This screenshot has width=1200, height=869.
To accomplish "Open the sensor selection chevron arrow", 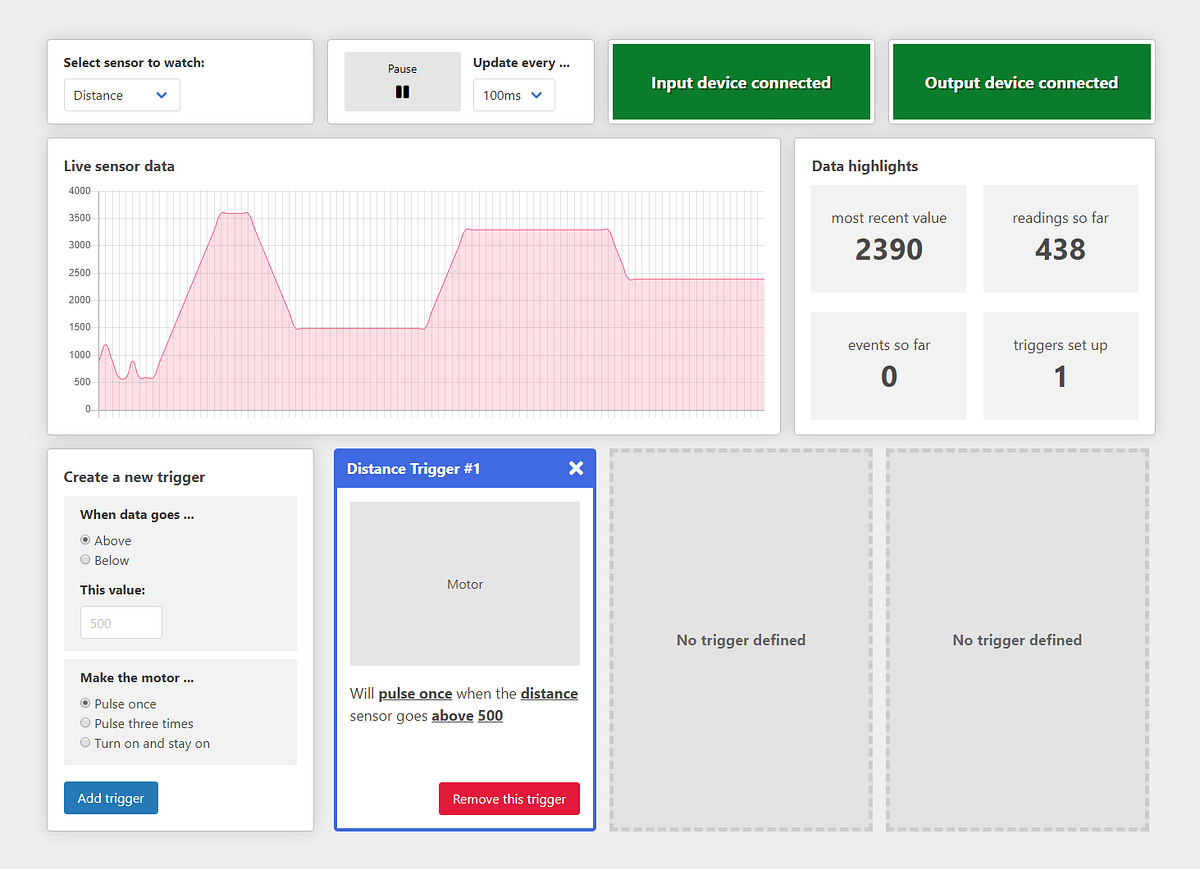I will point(163,95).
